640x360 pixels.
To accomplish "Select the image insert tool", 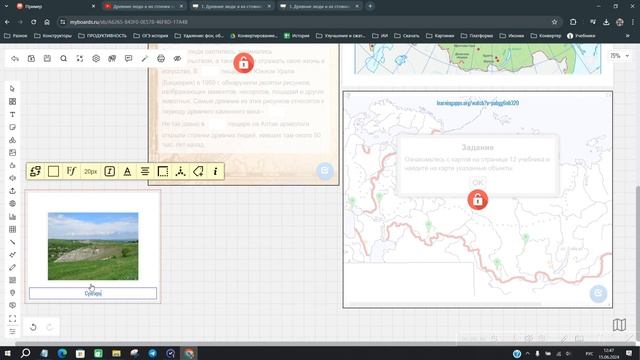I will point(12,153).
